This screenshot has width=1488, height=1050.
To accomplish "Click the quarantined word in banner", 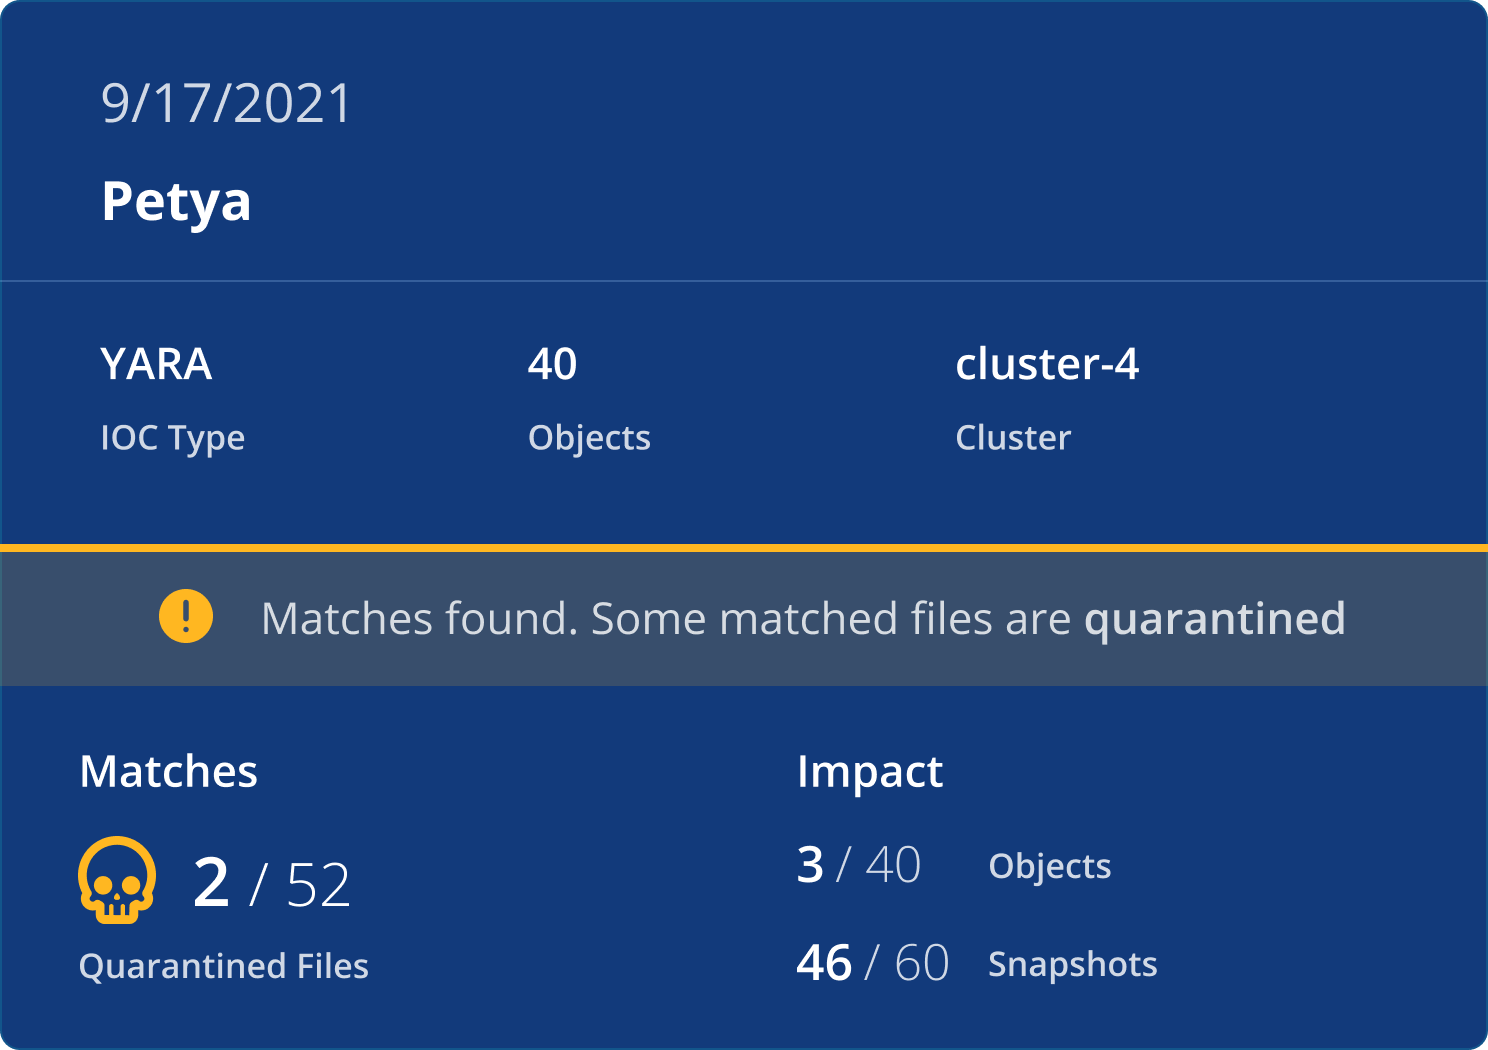I will [x=1215, y=619].
